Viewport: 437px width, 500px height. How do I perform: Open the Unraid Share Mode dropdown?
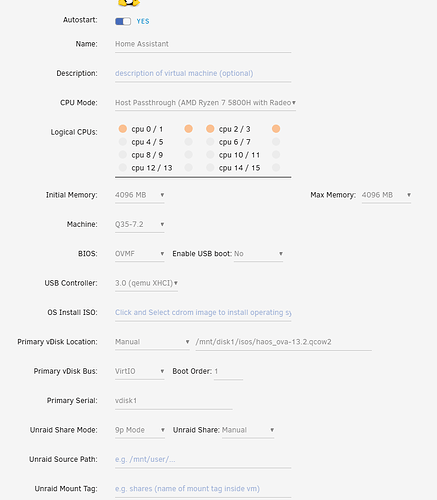tap(140, 430)
